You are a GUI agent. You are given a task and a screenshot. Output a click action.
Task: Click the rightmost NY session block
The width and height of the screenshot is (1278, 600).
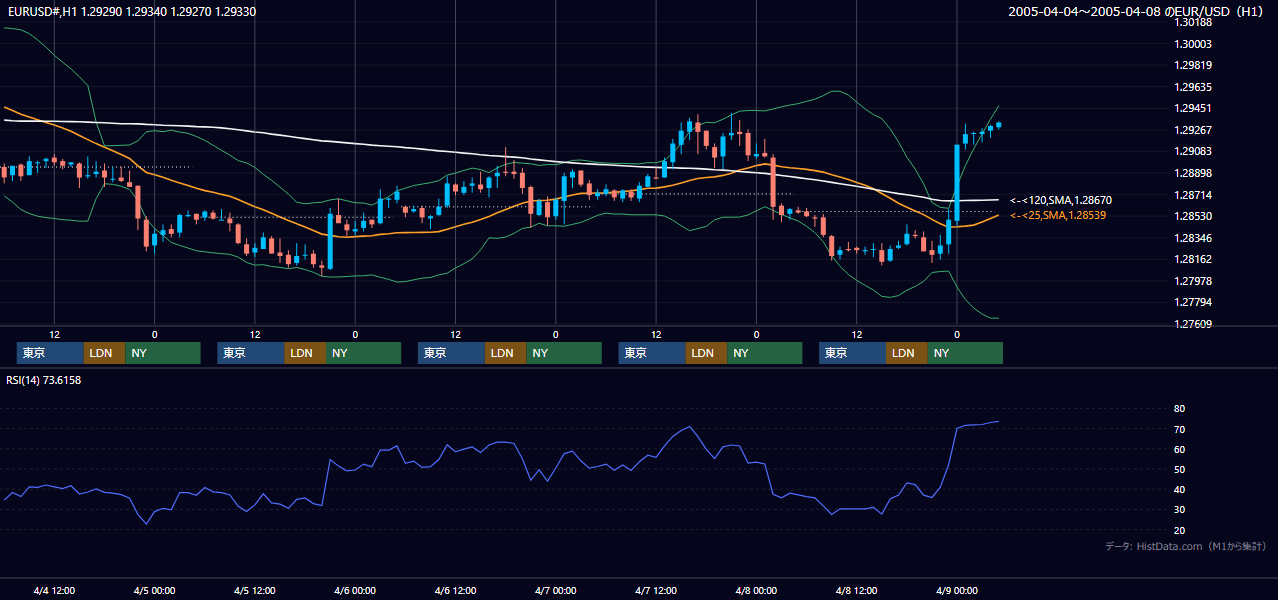click(965, 353)
